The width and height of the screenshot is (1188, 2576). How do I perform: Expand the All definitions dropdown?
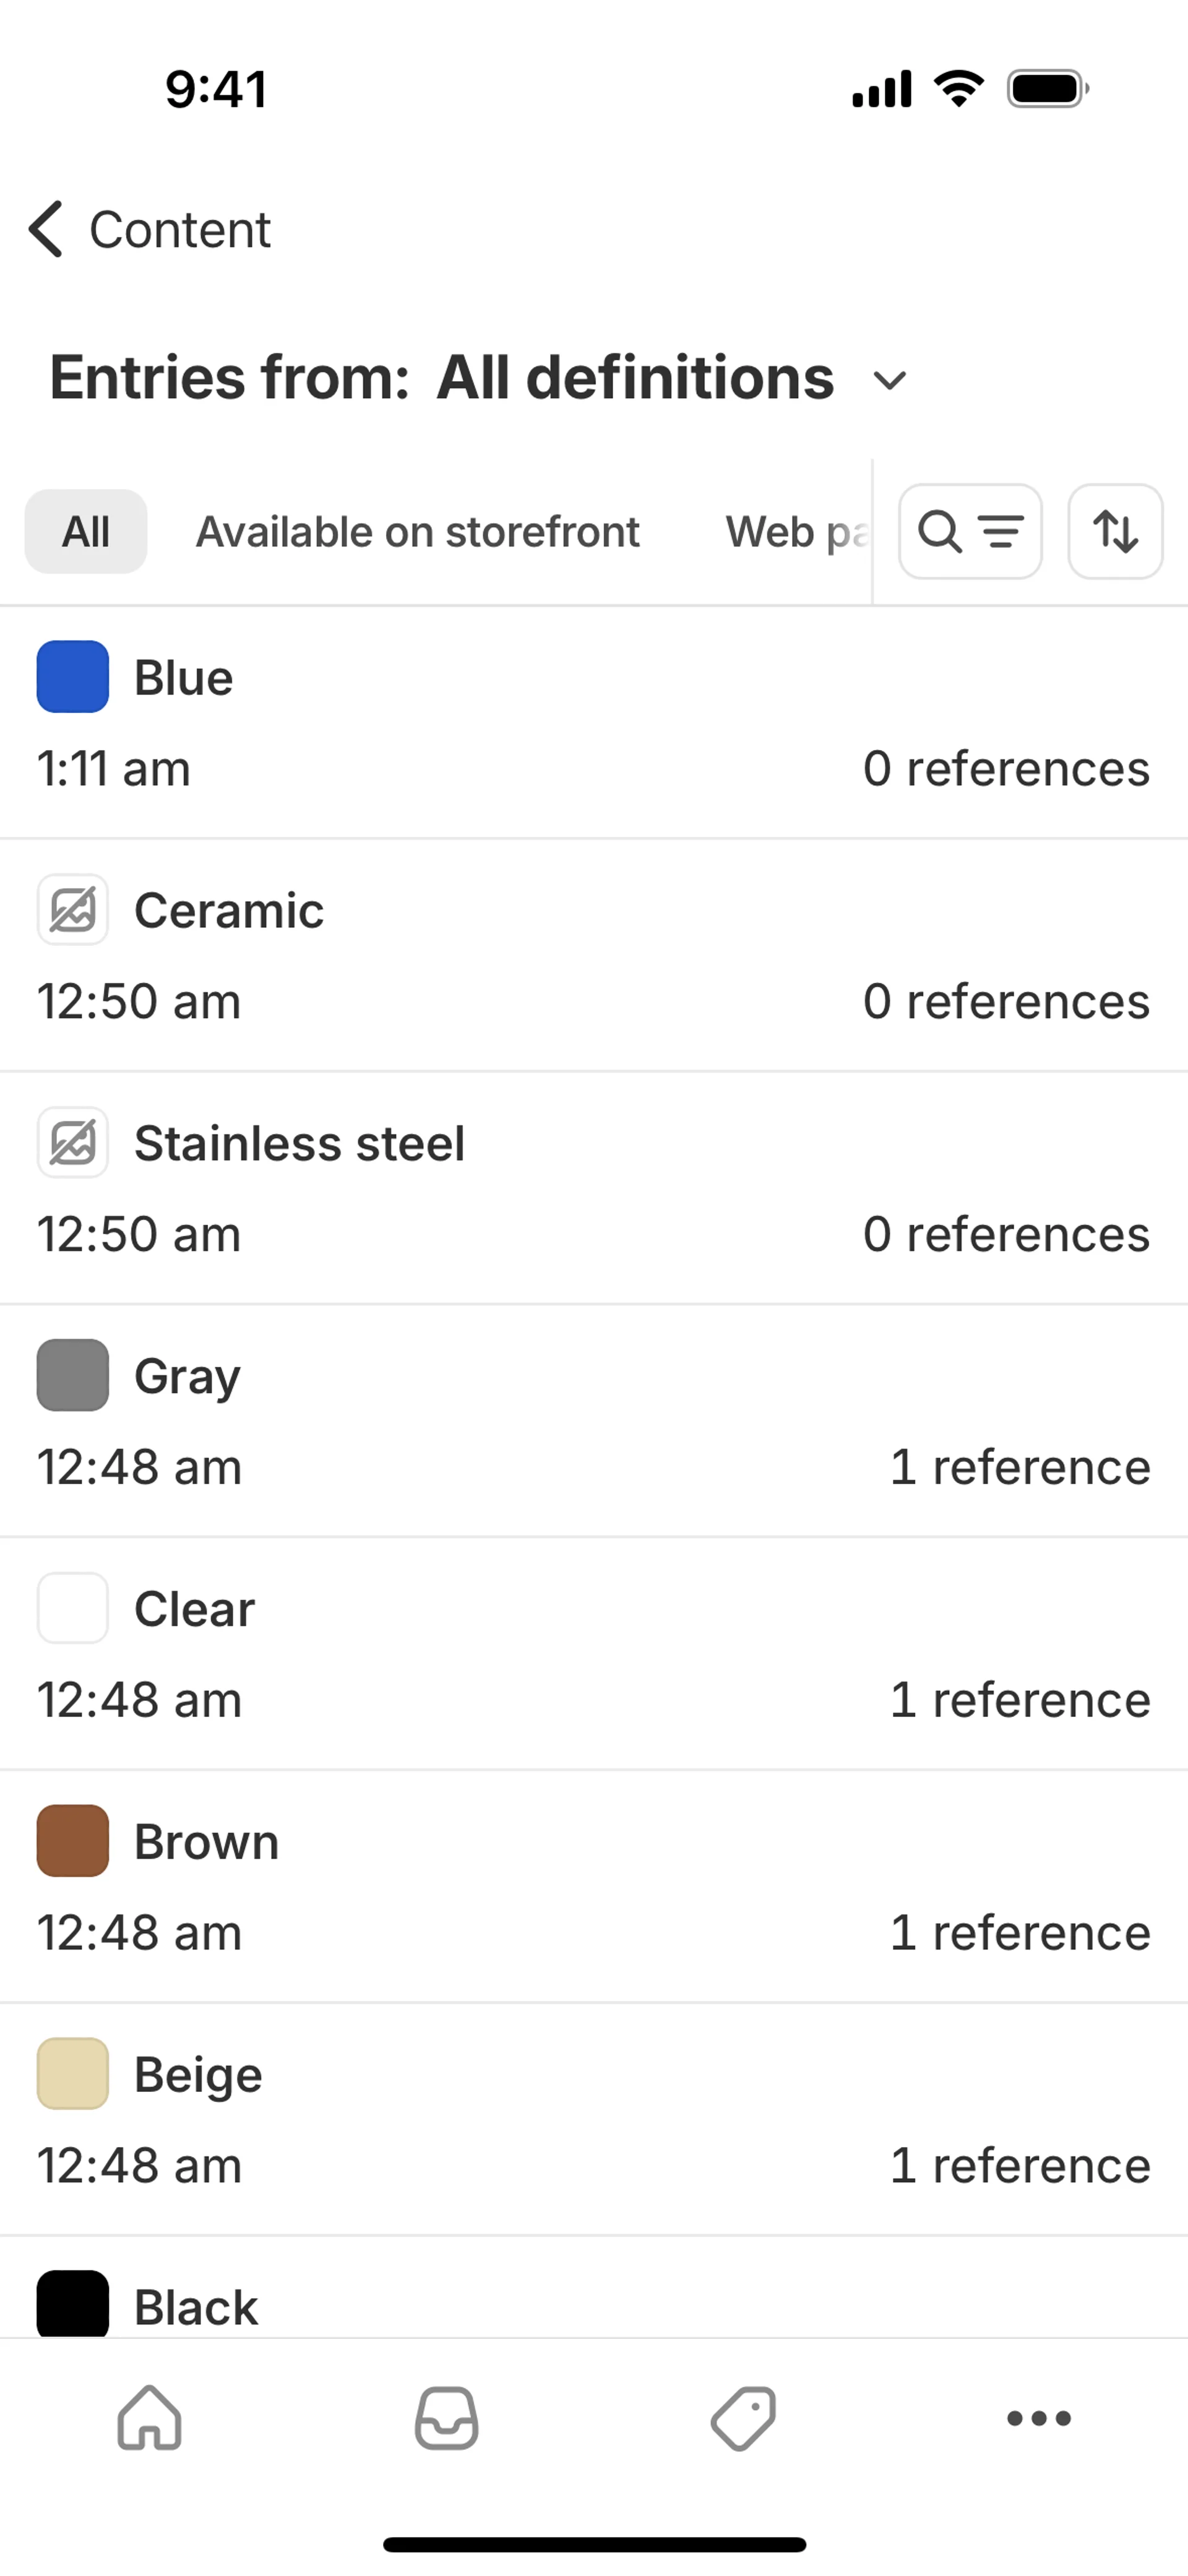[x=888, y=380]
